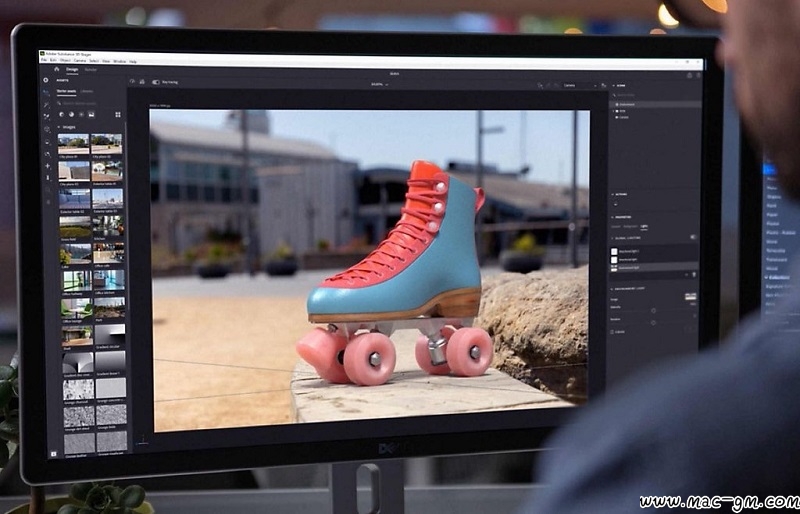The height and width of the screenshot is (514, 800).
Task: Choose the Select arrow tool
Action: (x=46, y=92)
